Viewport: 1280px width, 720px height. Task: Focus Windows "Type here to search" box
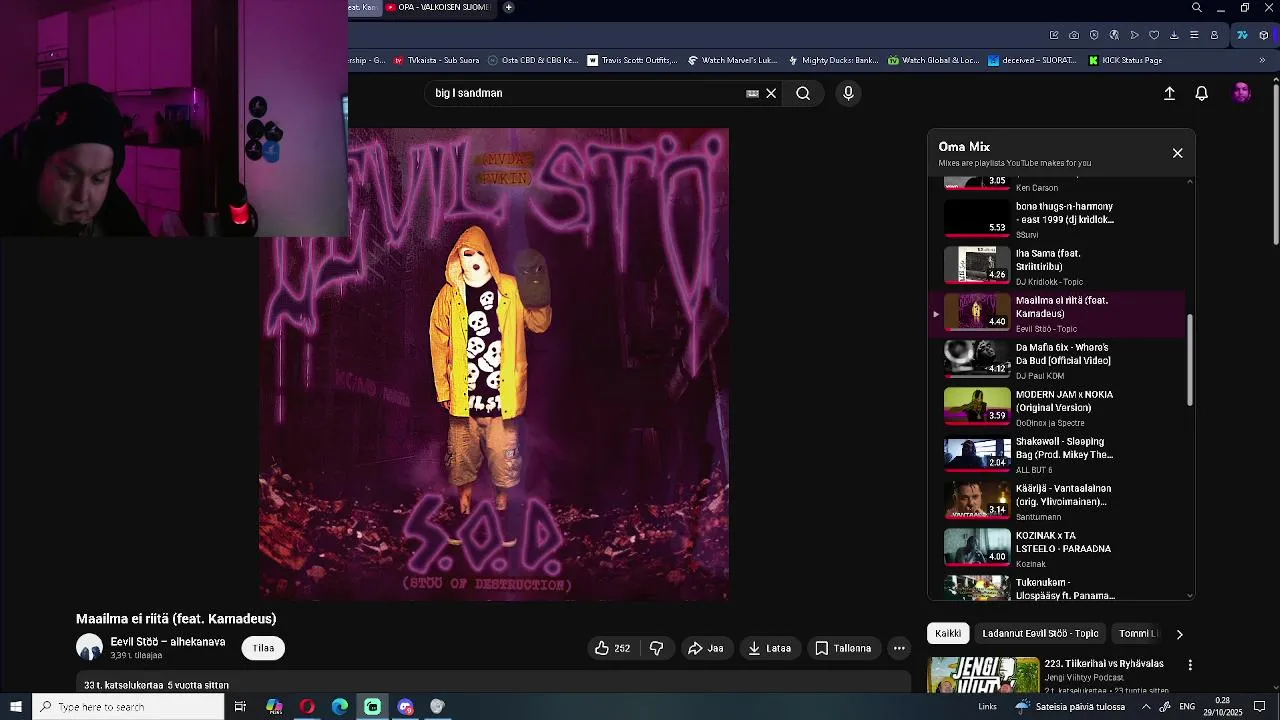coord(128,707)
